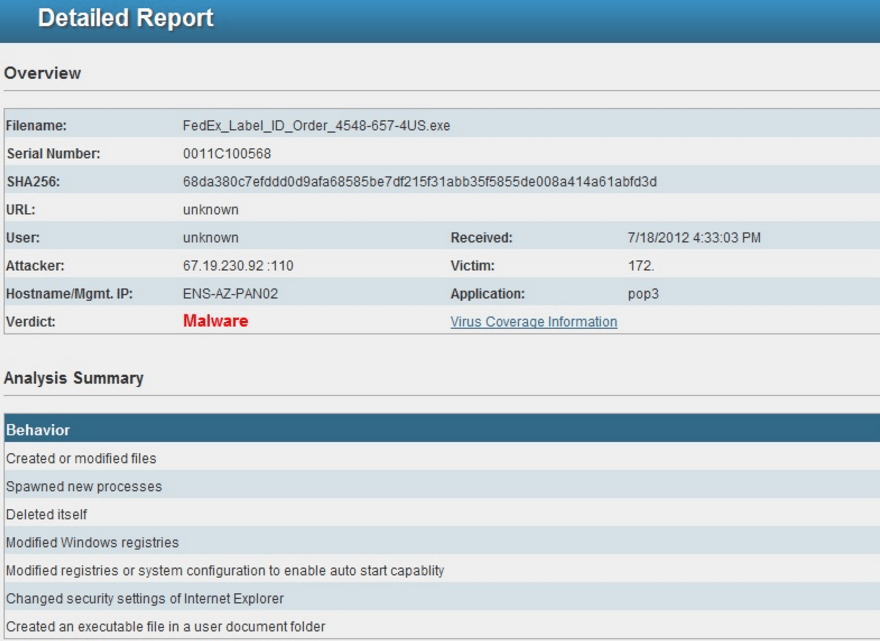Click the Victim: label
The height and width of the screenshot is (641, 880).
pos(473,266)
